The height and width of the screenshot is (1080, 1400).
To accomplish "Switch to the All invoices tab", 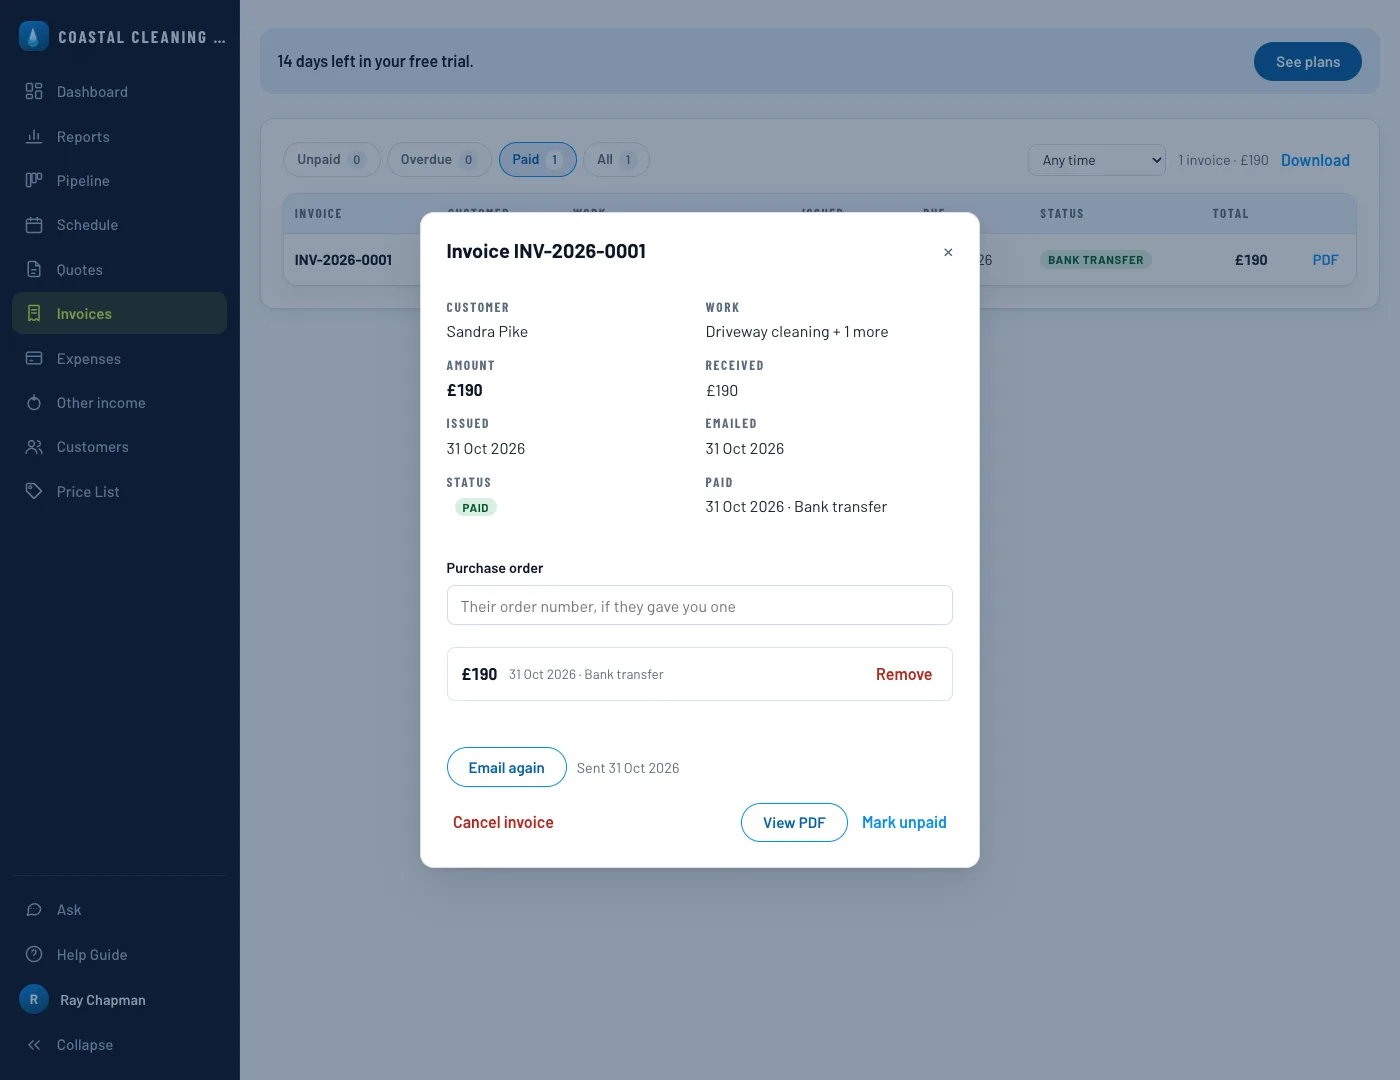I will click(x=616, y=160).
